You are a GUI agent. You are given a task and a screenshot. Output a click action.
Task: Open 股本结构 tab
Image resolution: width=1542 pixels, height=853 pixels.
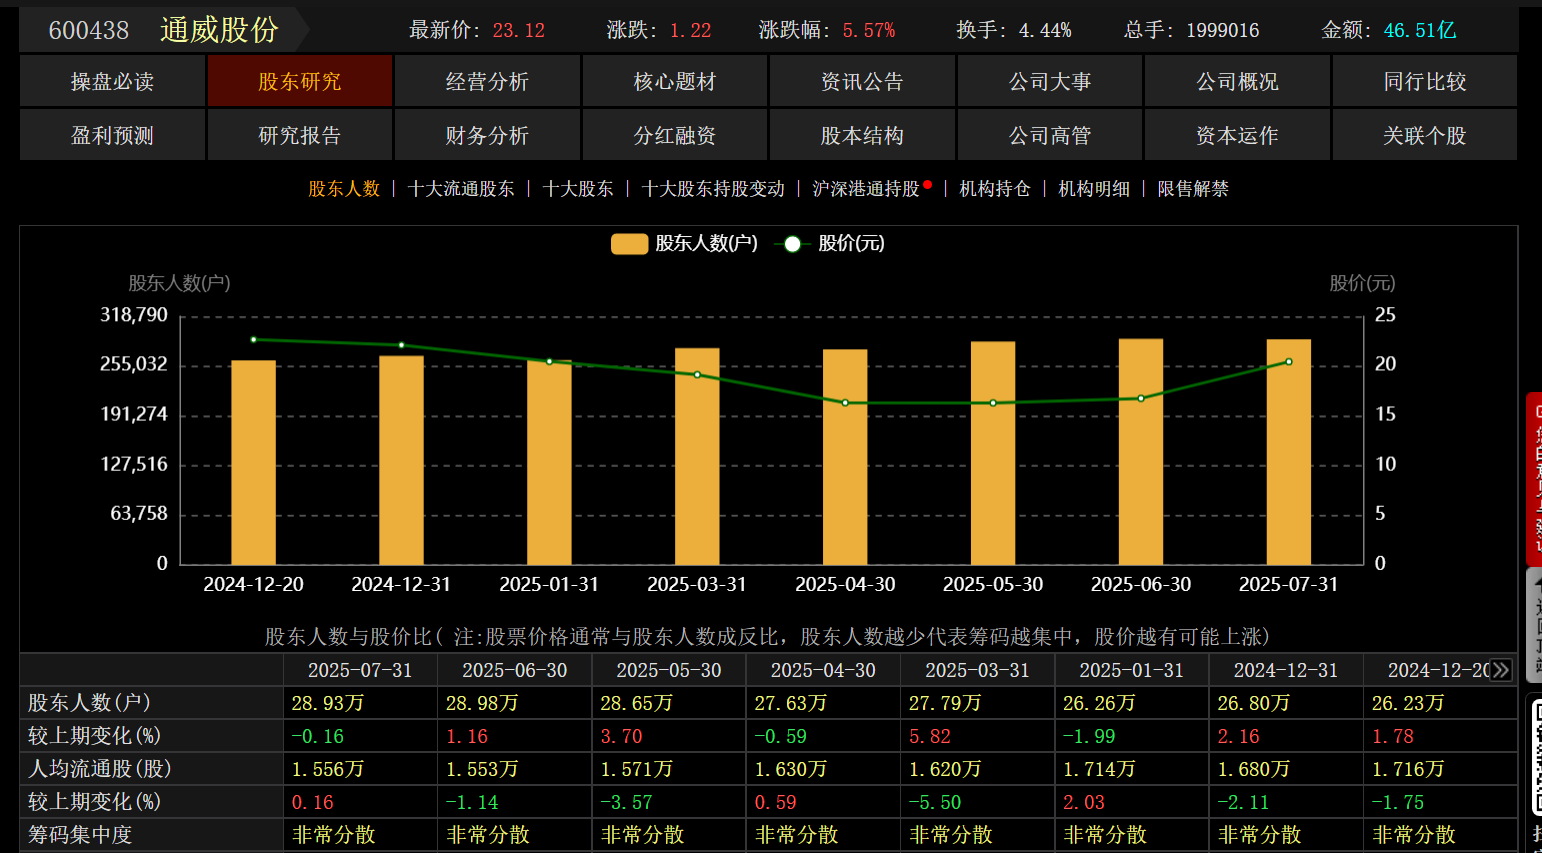(862, 135)
